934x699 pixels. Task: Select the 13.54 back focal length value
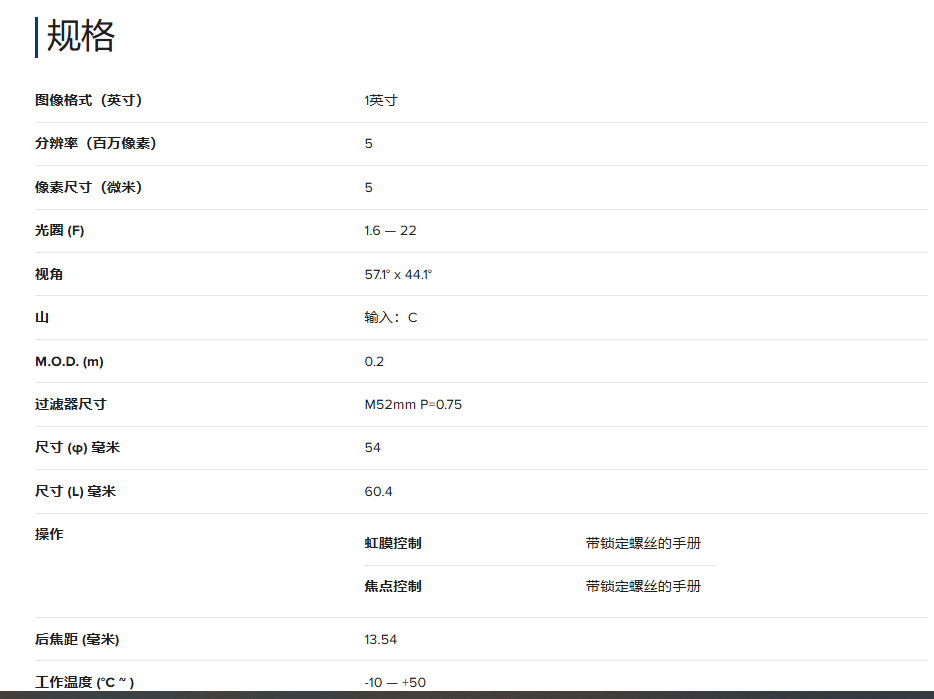(x=380, y=639)
